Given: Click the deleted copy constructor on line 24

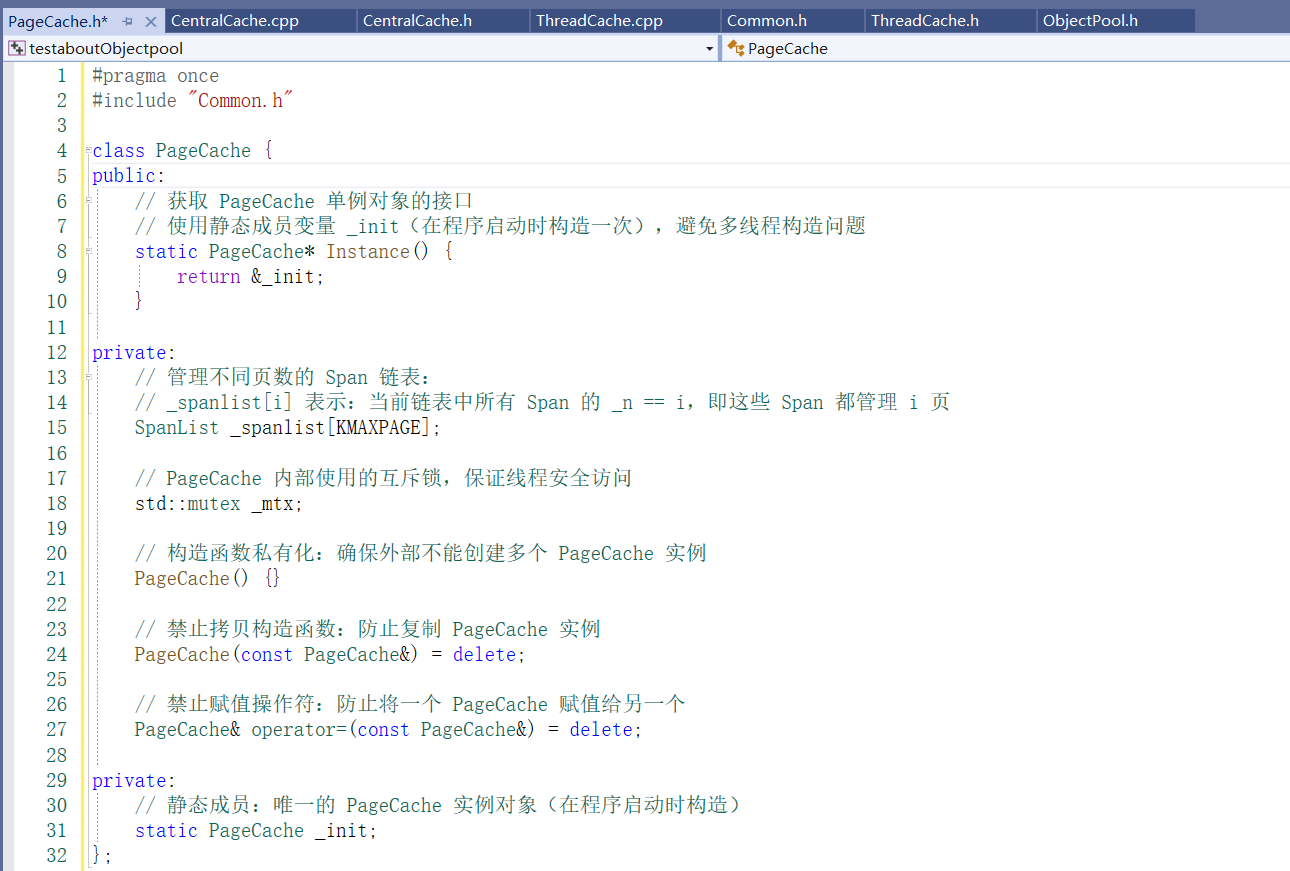Looking at the screenshot, I should click(330, 655).
